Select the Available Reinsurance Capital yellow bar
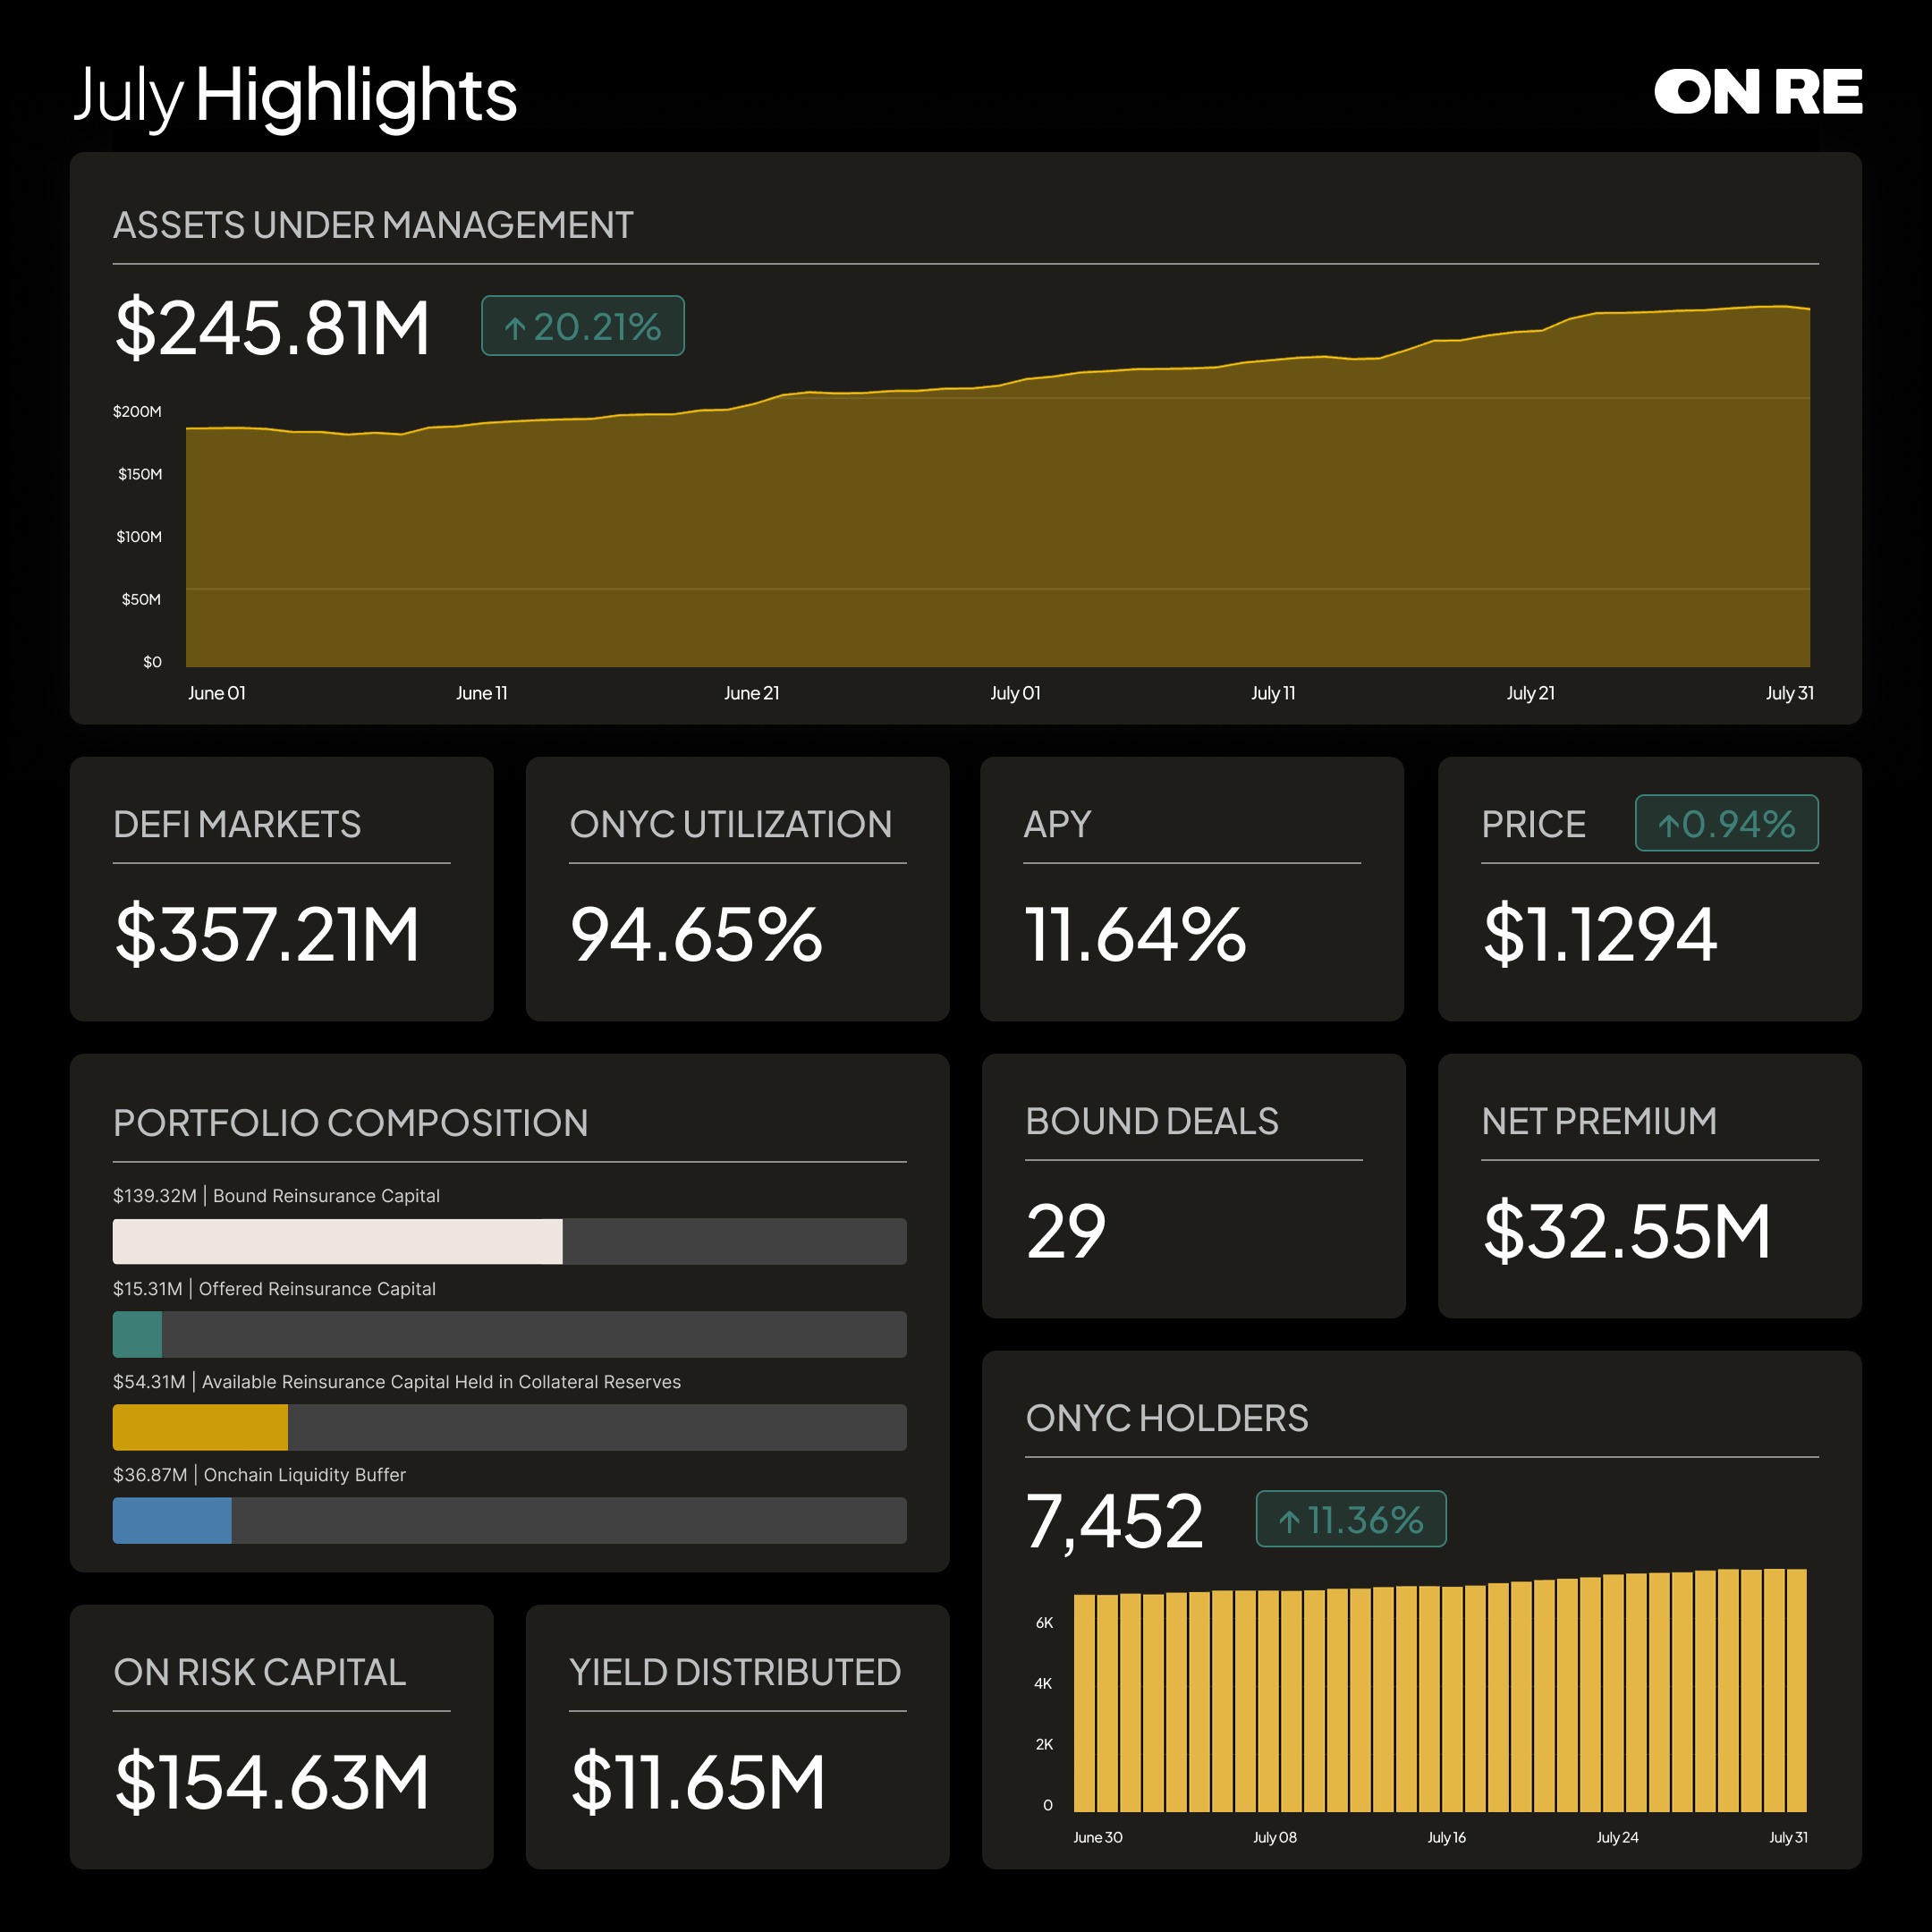The width and height of the screenshot is (1932, 1932). click(x=200, y=1427)
